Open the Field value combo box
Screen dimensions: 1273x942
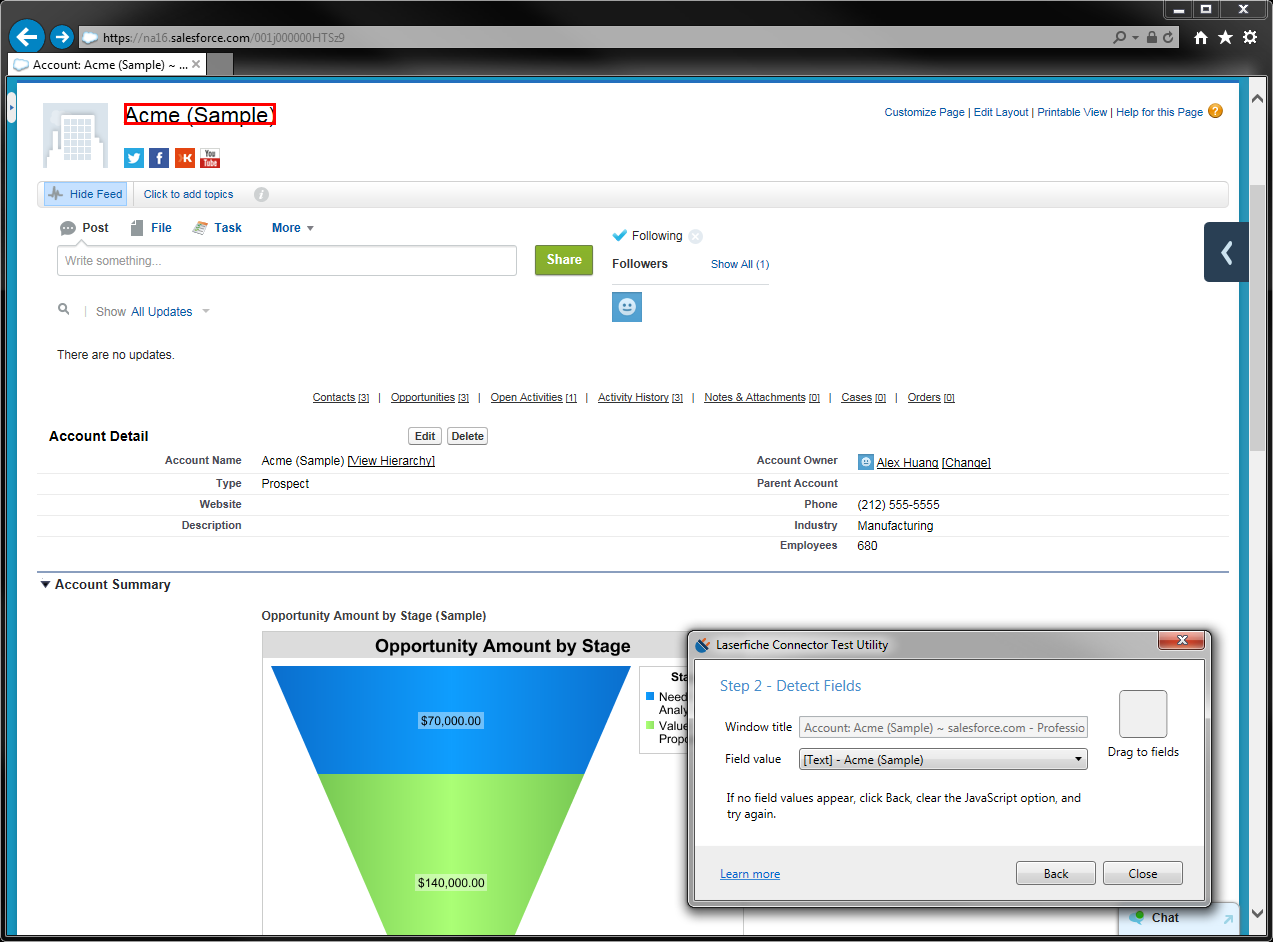click(943, 759)
